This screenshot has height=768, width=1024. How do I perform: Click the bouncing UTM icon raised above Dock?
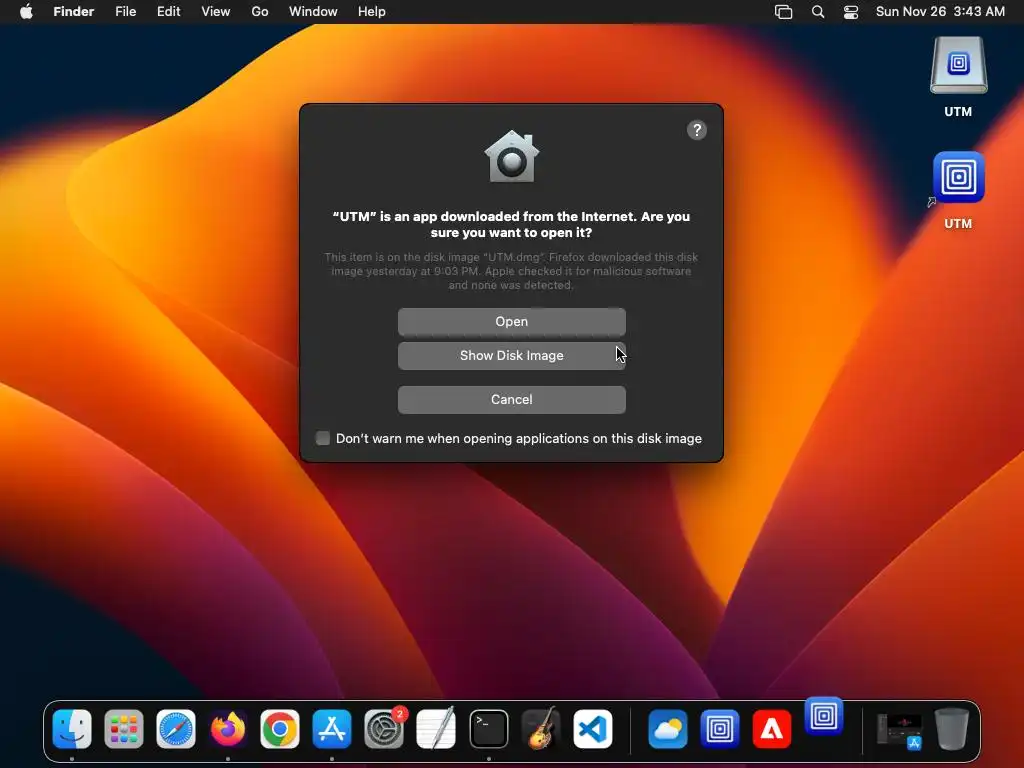click(x=824, y=716)
